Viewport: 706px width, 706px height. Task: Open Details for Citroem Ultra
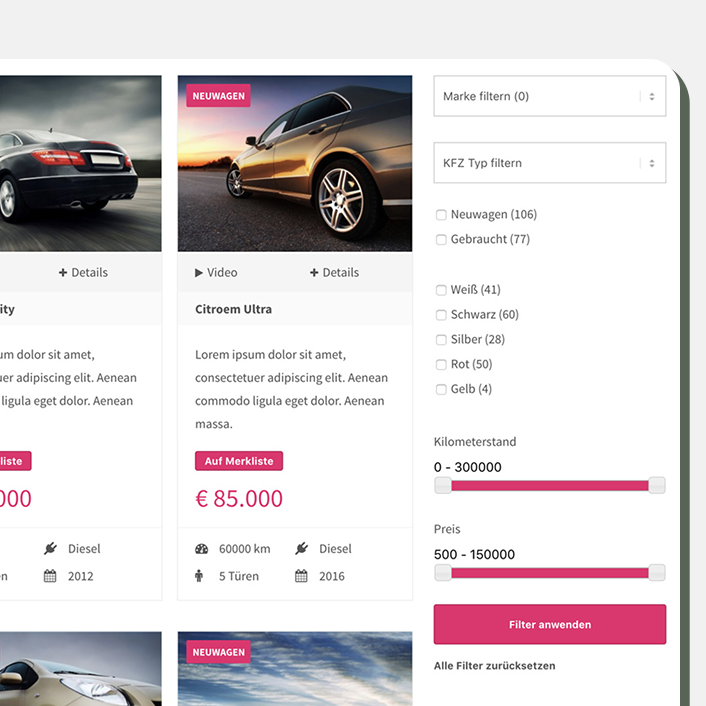point(334,272)
